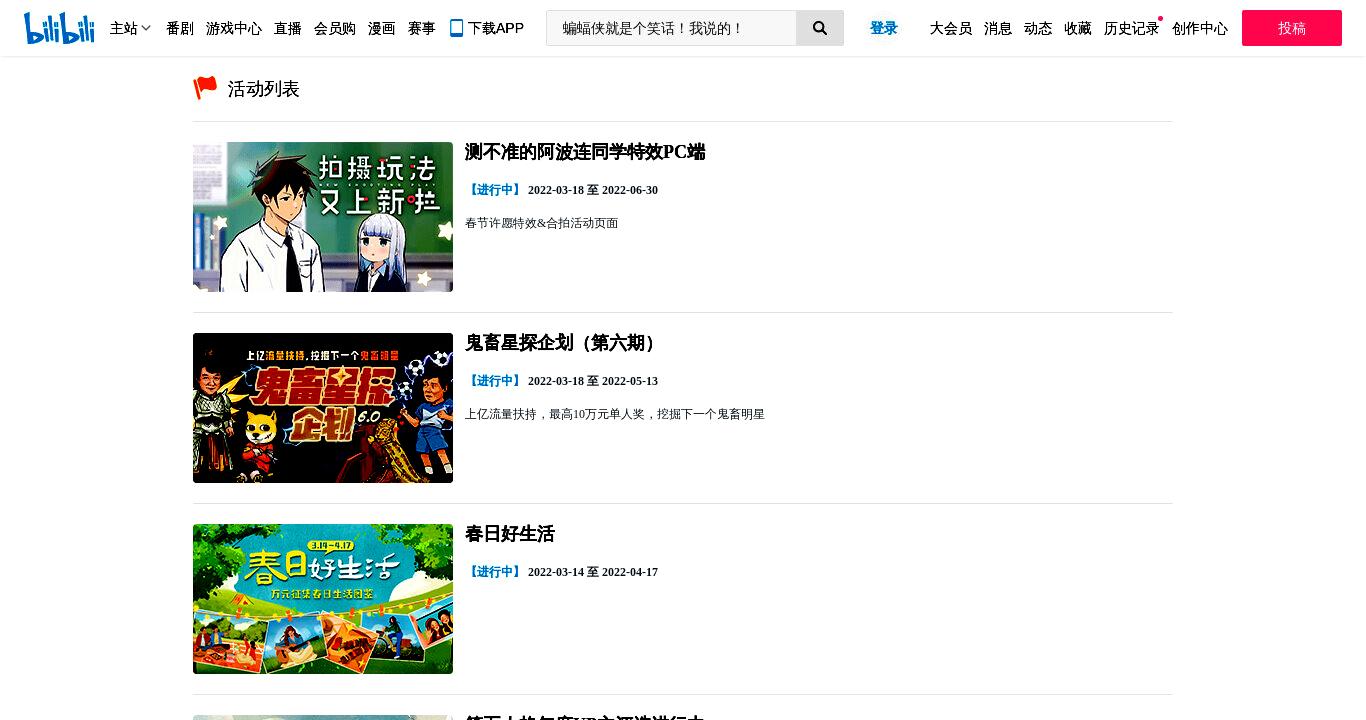
Task: Open the 春日好生活 banner thumbnail
Action: coord(323,599)
